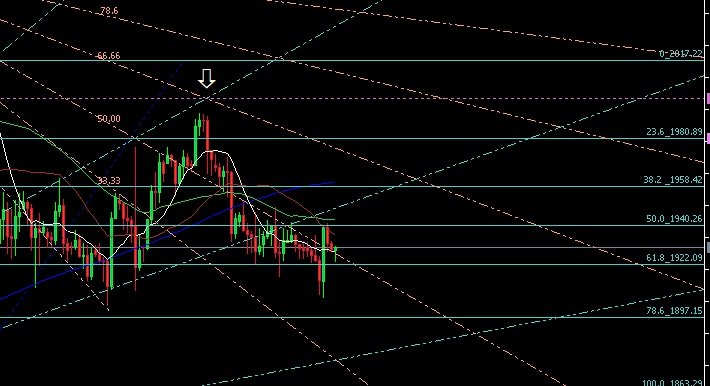This screenshot has width=710, height=386.
Task: Click the 50.0_1940.26 retracement label
Action: [674, 219]
